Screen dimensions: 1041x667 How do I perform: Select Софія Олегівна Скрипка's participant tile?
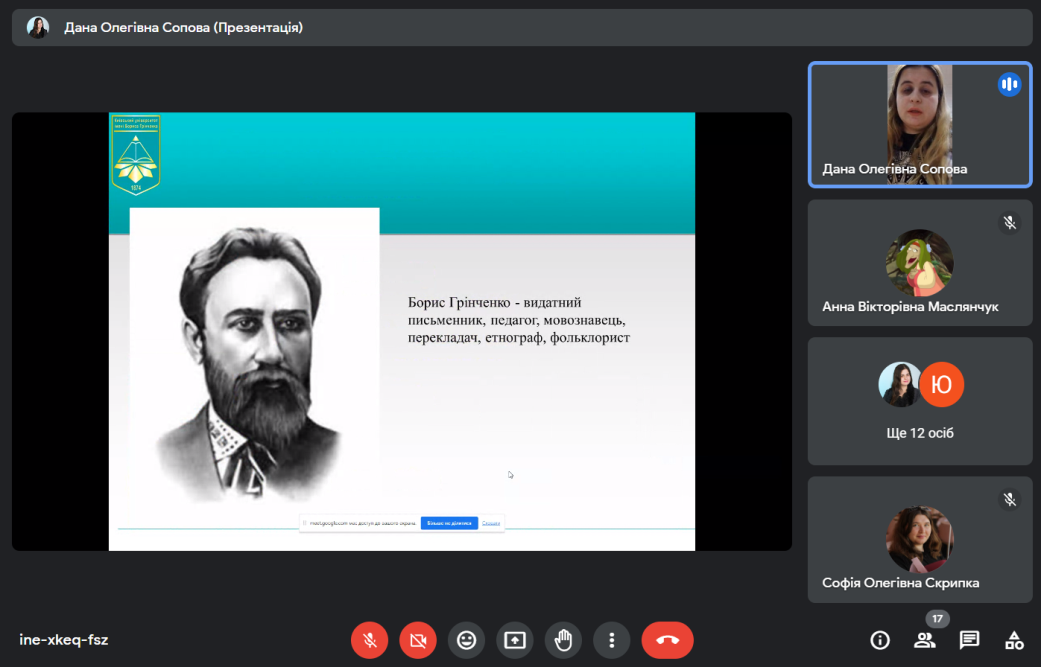pos(919,539)
